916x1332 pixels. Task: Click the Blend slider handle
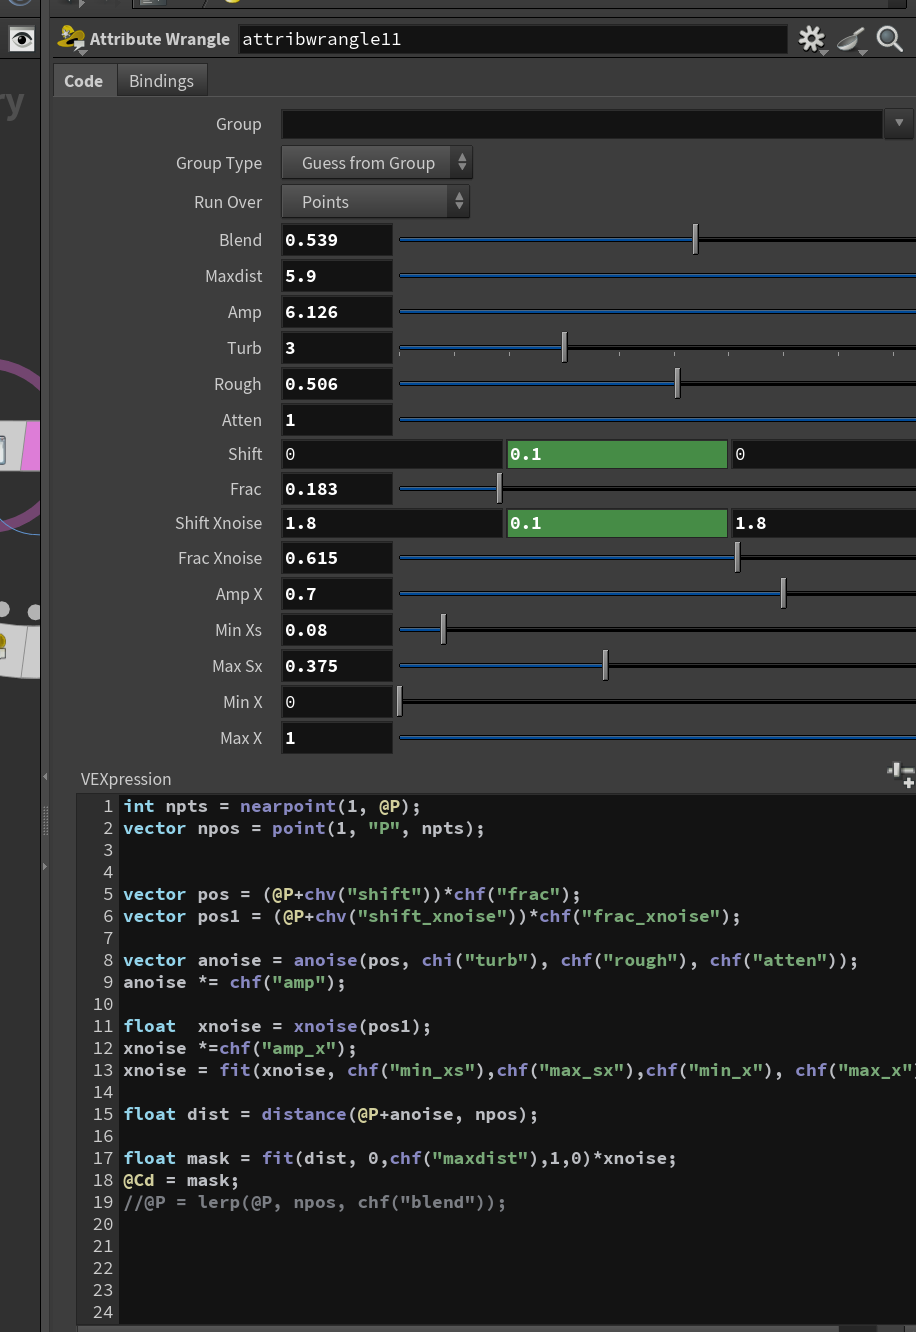pos(695,240)
